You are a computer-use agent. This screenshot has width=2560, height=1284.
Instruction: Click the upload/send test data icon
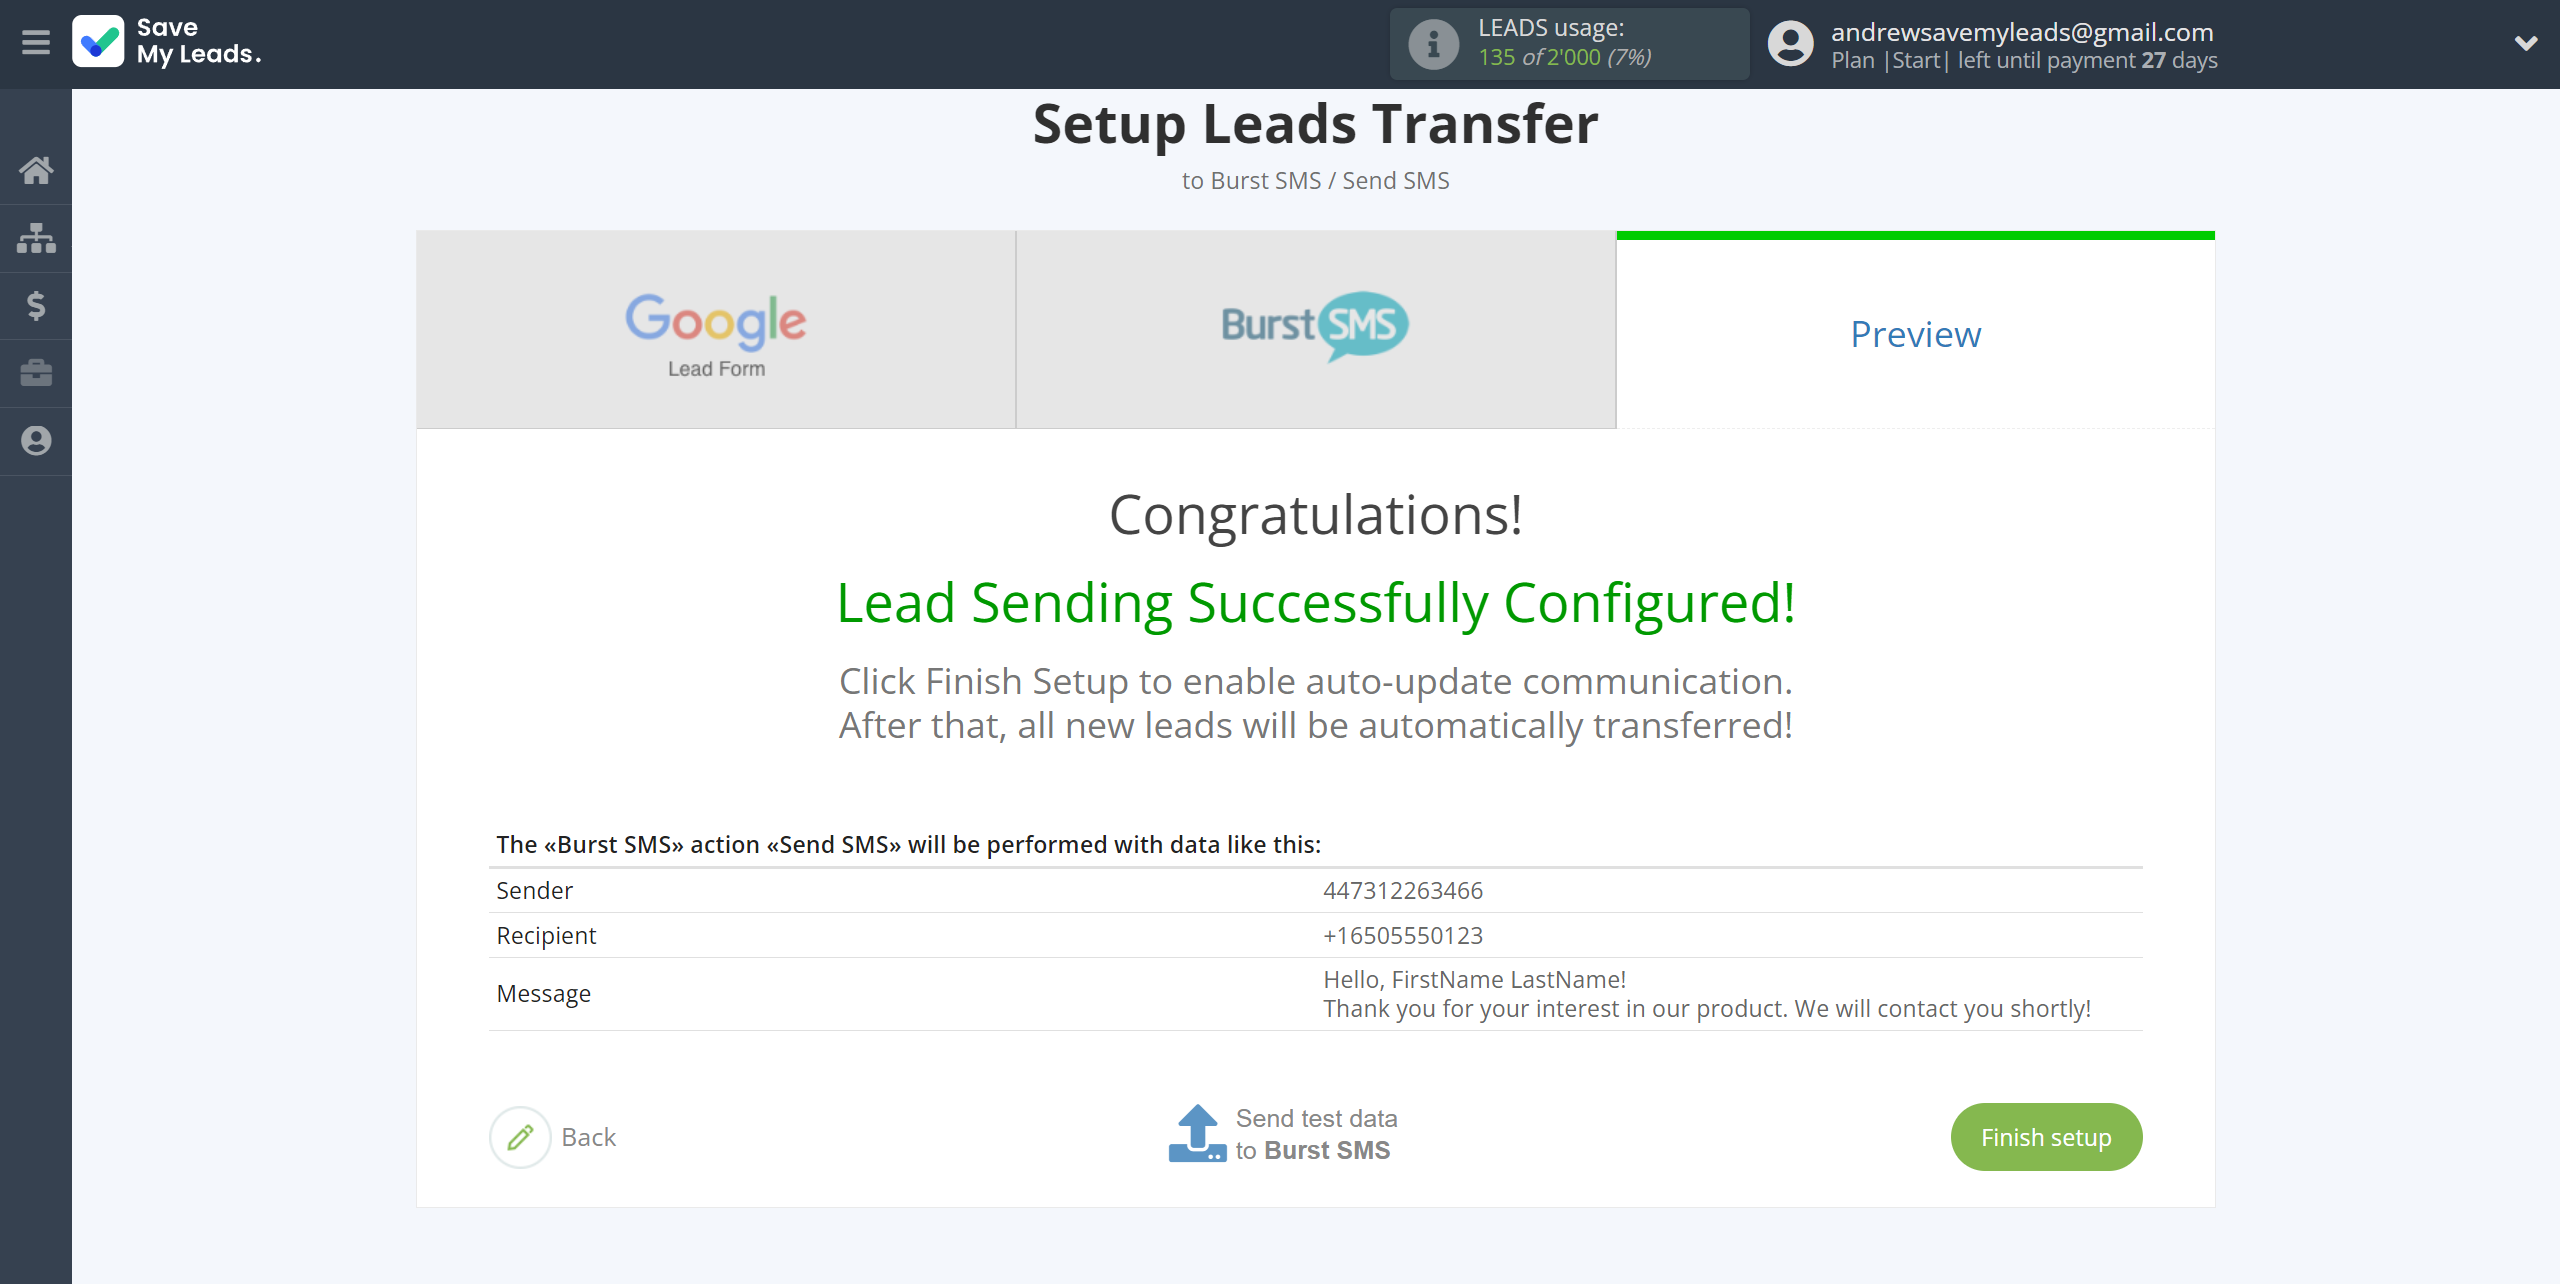(x=1195, y=1133)
